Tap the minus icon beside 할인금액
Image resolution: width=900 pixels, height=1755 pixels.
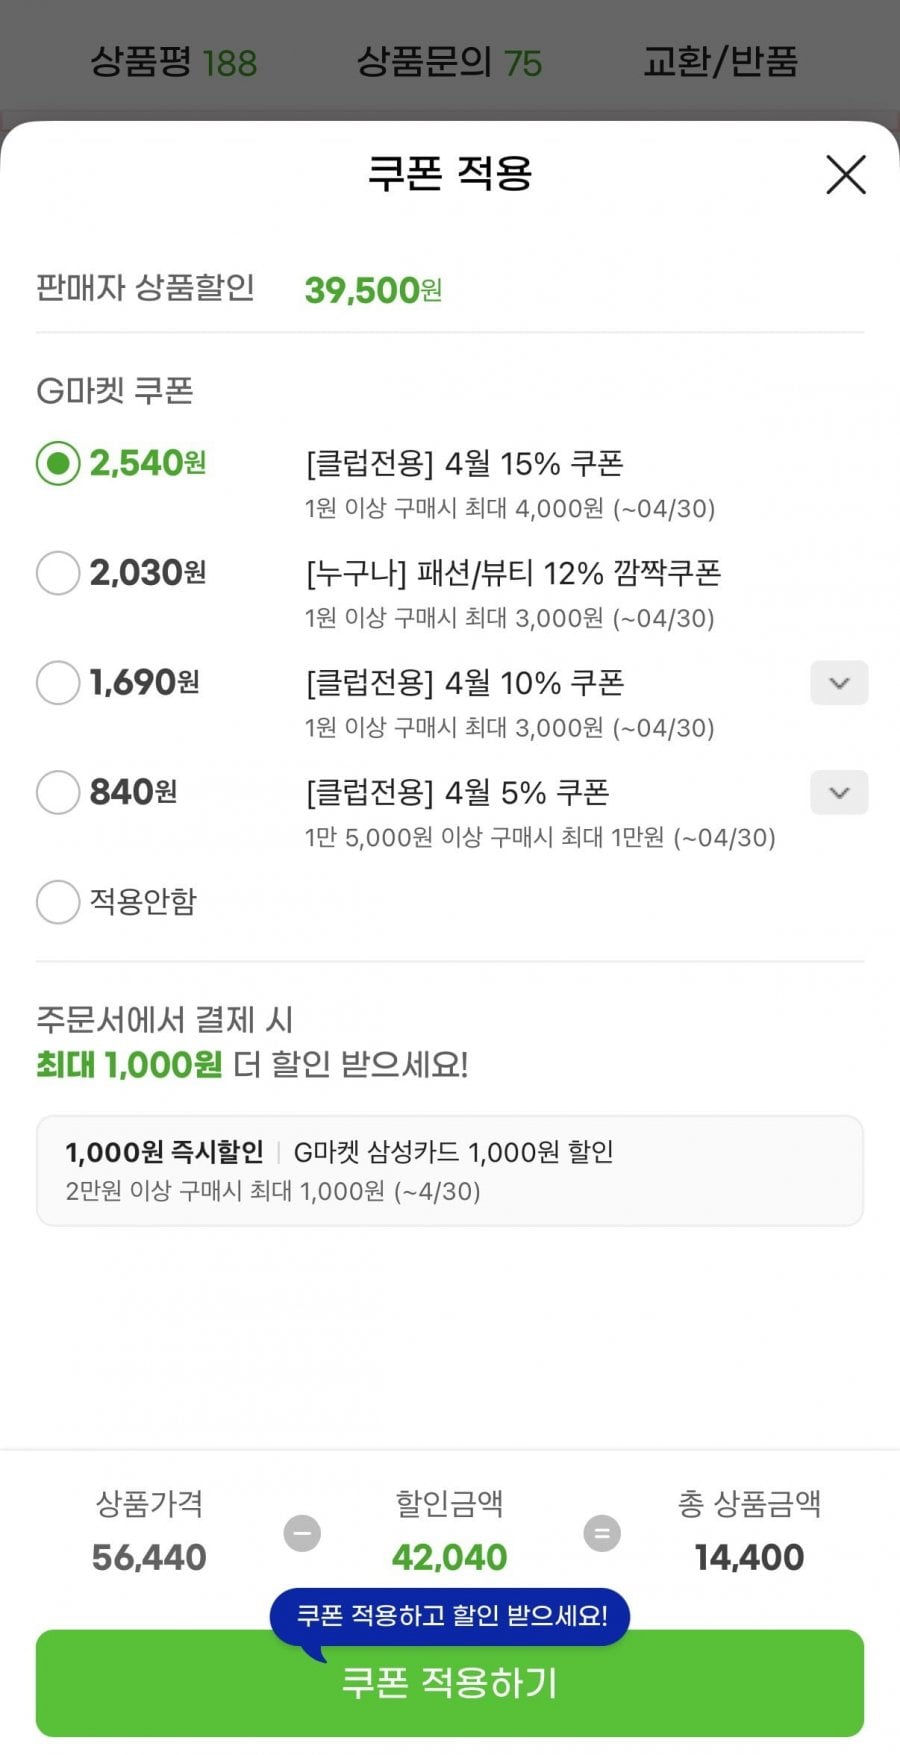point(302,1533)
